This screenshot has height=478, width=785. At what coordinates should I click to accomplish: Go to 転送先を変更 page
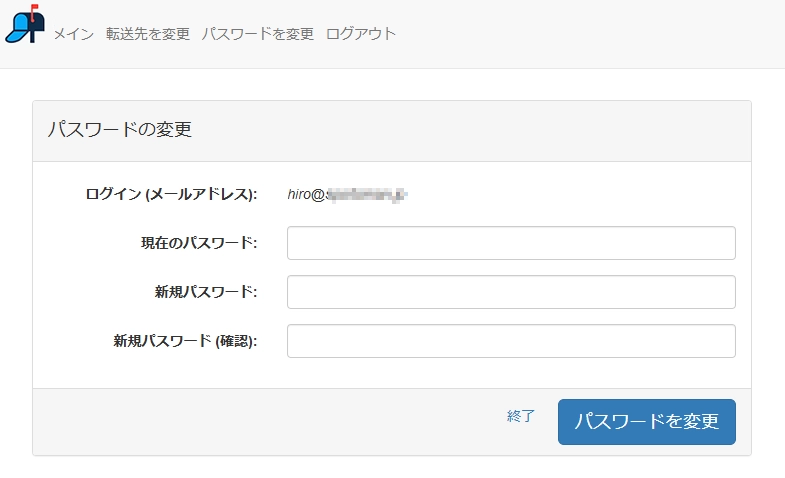(x=148, y=34)
